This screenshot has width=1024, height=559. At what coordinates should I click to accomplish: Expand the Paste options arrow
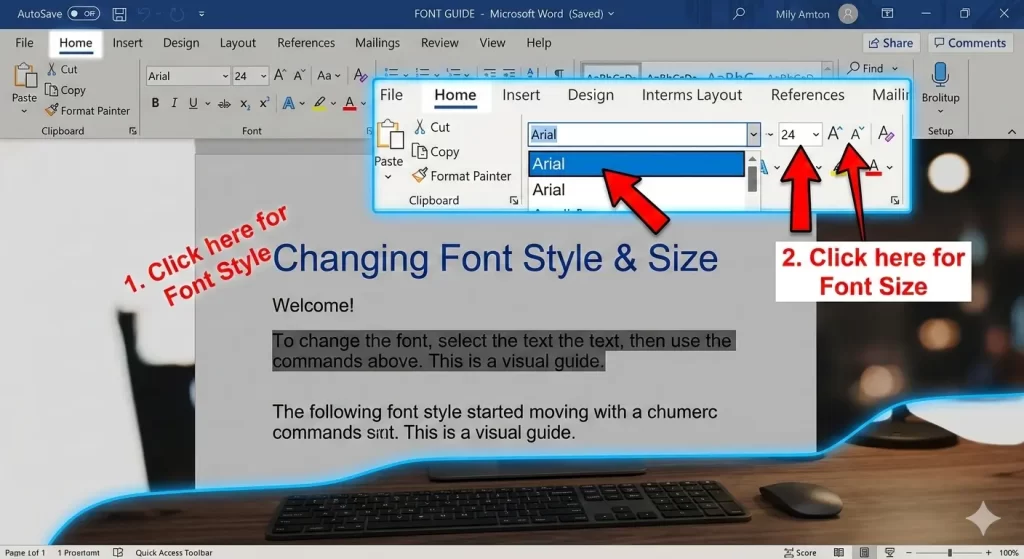25,111
